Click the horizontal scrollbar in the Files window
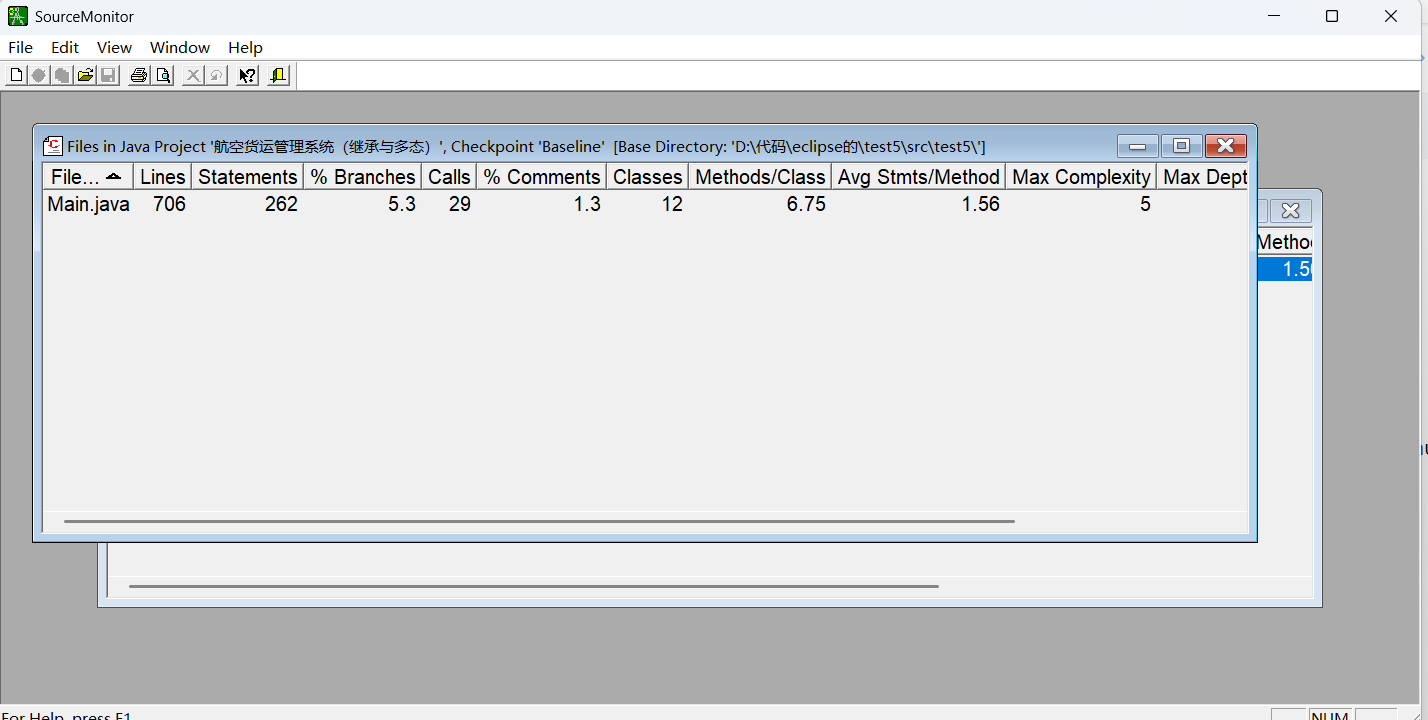The image size is (1428, 720). (x=539, y=521)
